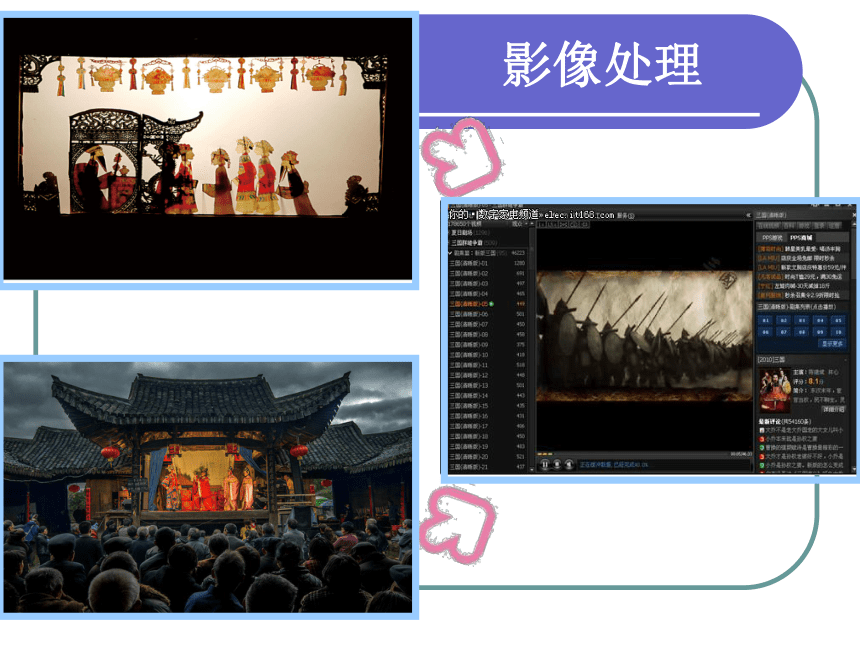Click the playlist vertical scrollbar
Screen dimensions: 860x645
(x=531, y=346)
